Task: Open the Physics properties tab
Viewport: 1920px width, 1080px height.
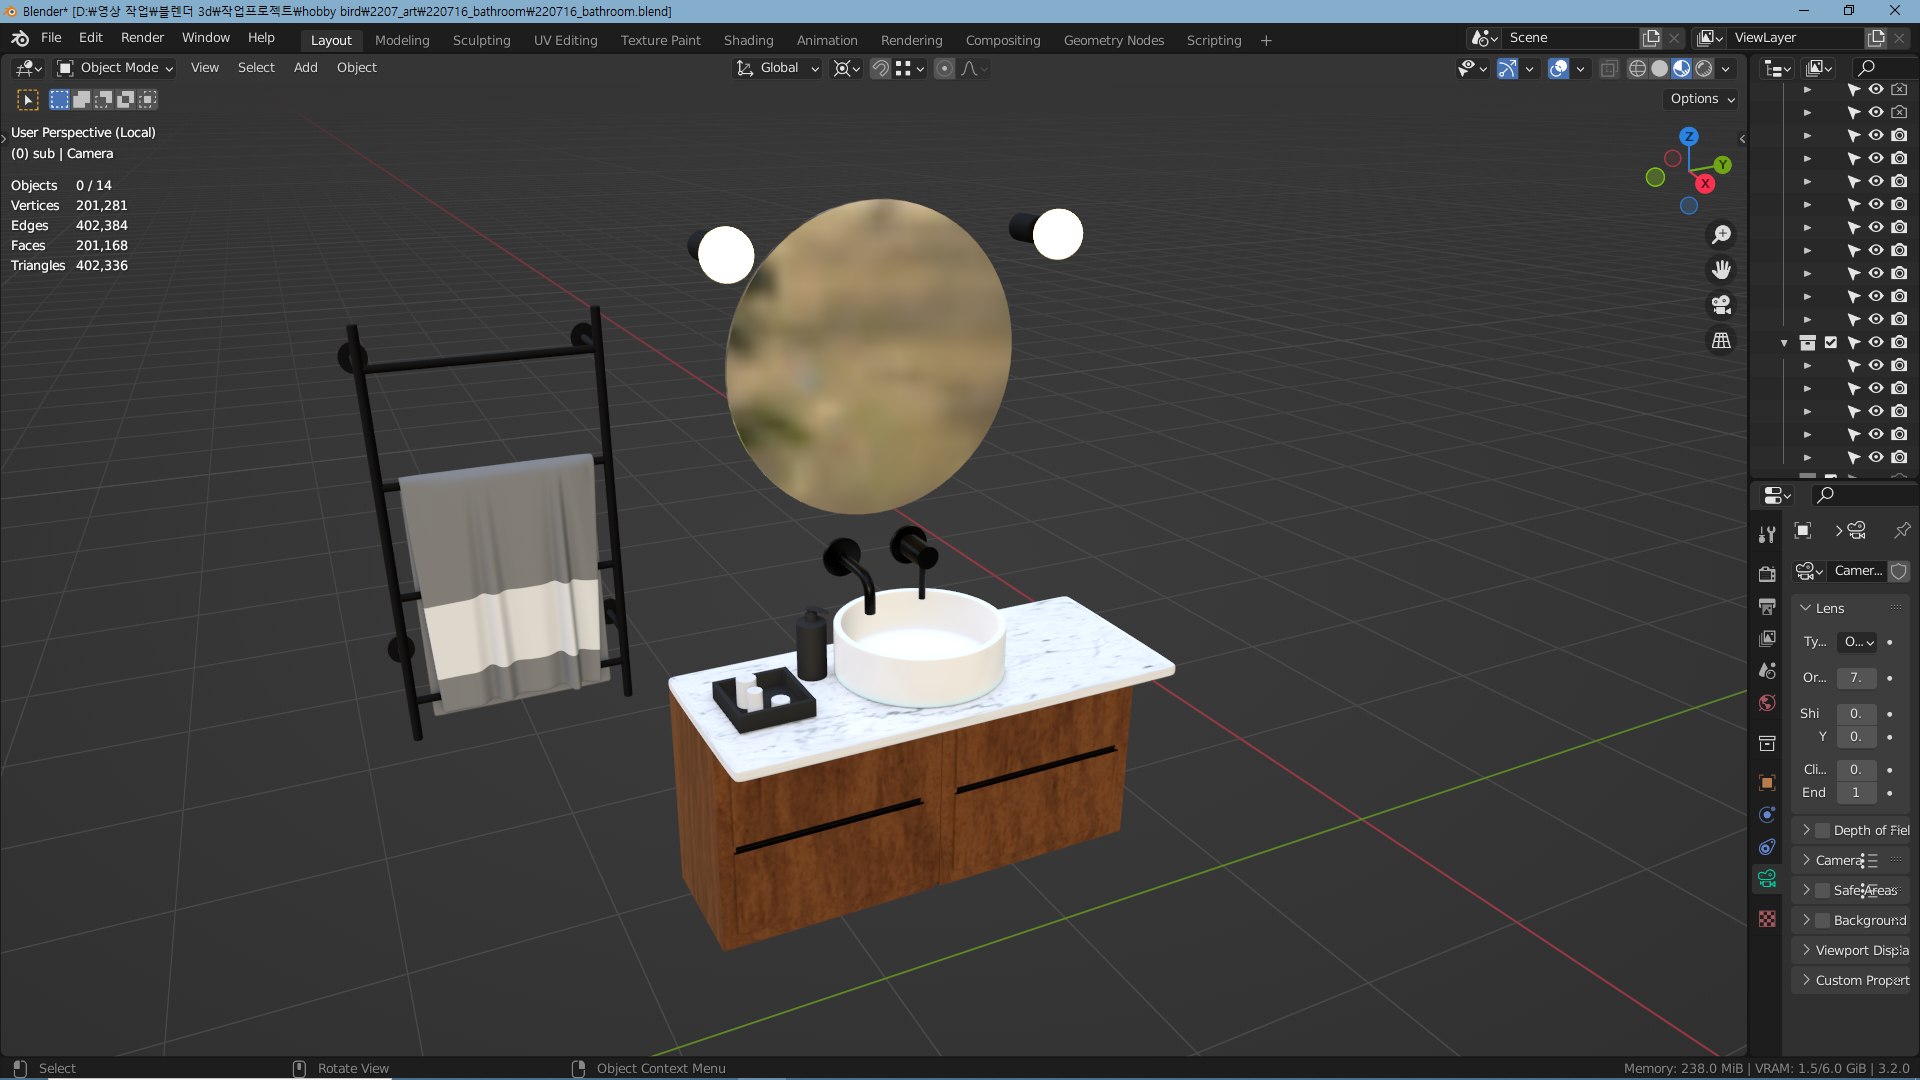Action: tap(1767, 815)
